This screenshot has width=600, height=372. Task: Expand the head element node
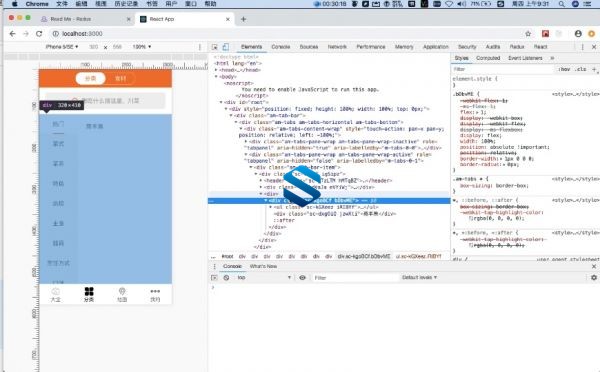pyautogui.click(x=216, y=70)
